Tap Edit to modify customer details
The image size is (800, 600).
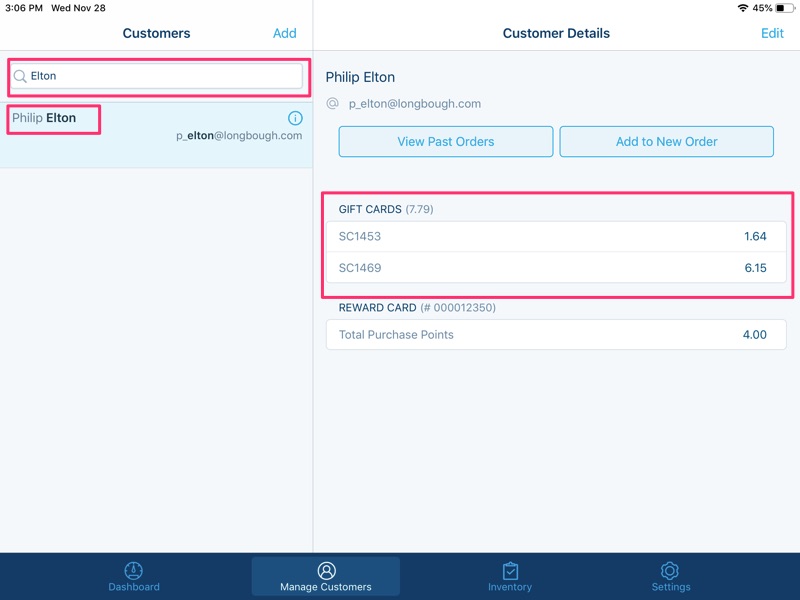(772, 33)
